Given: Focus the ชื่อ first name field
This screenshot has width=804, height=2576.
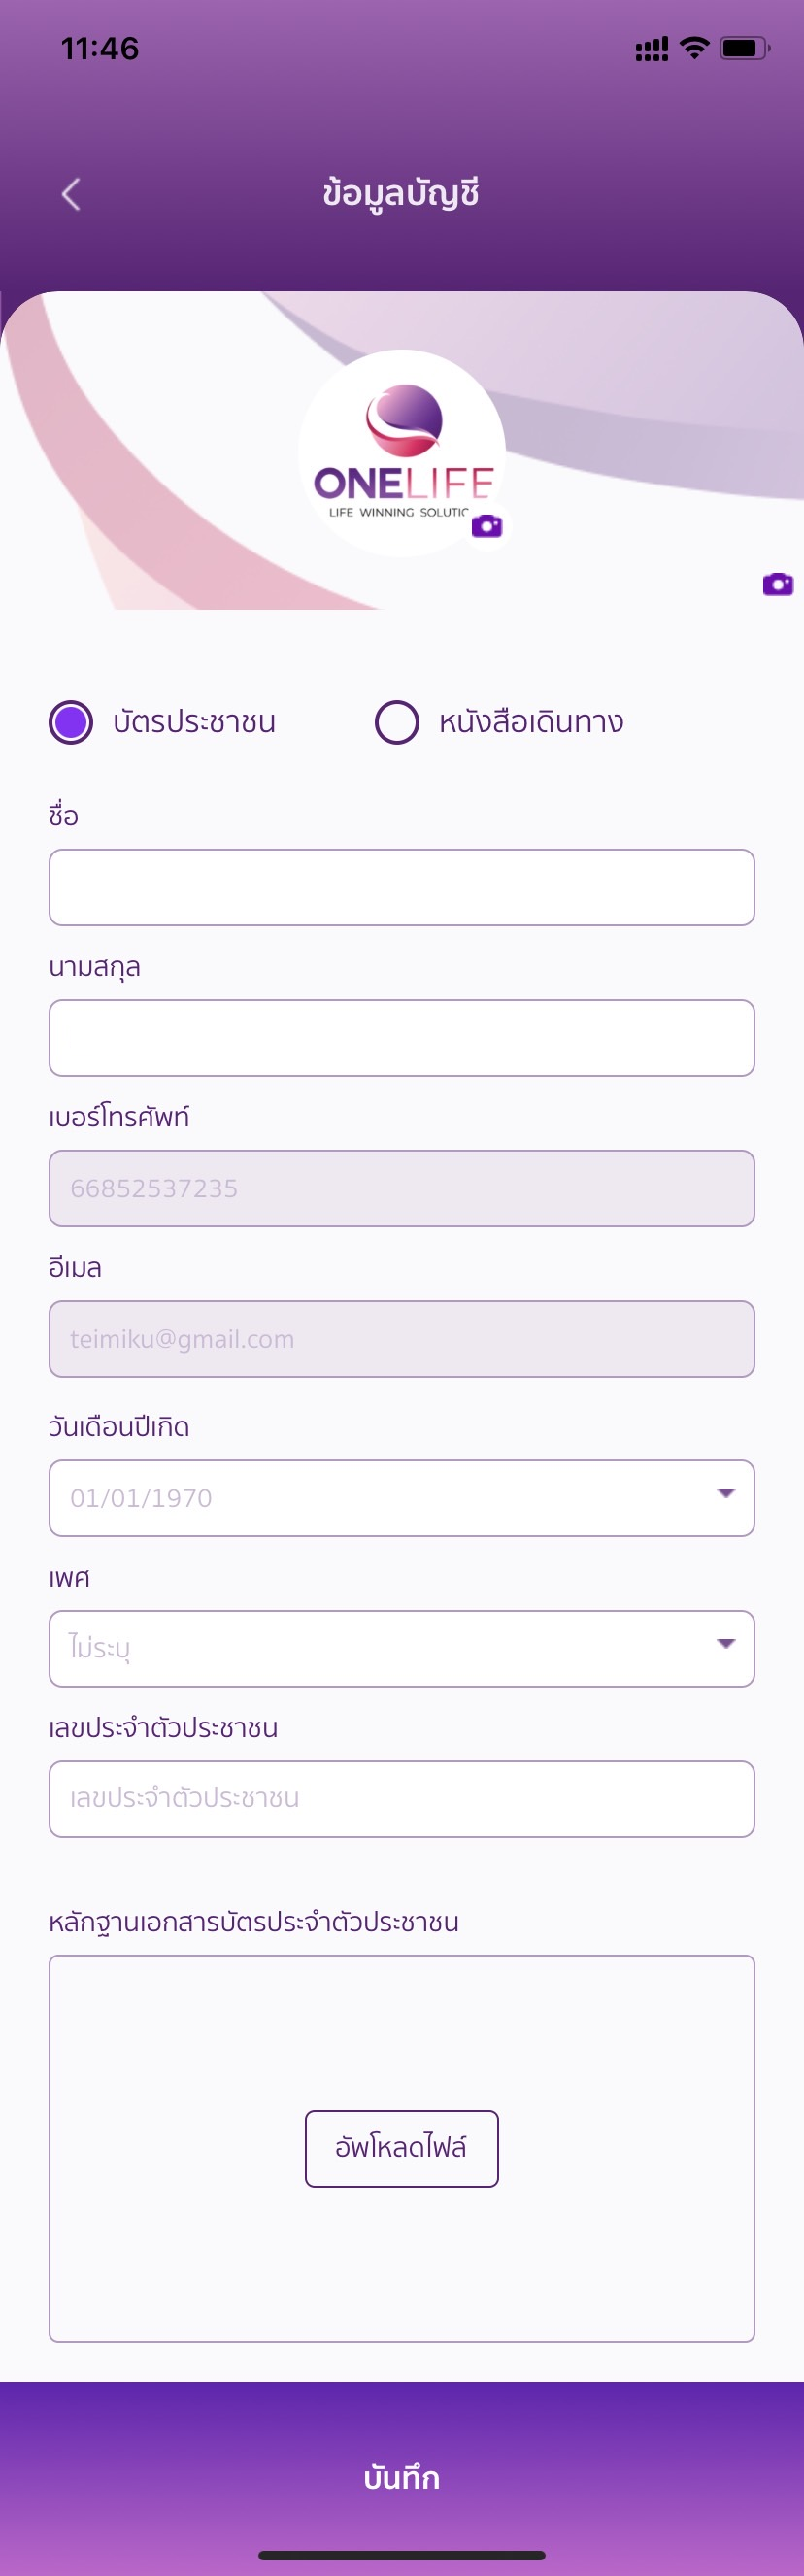Looking at the screenshot, I should pos(401,887).
